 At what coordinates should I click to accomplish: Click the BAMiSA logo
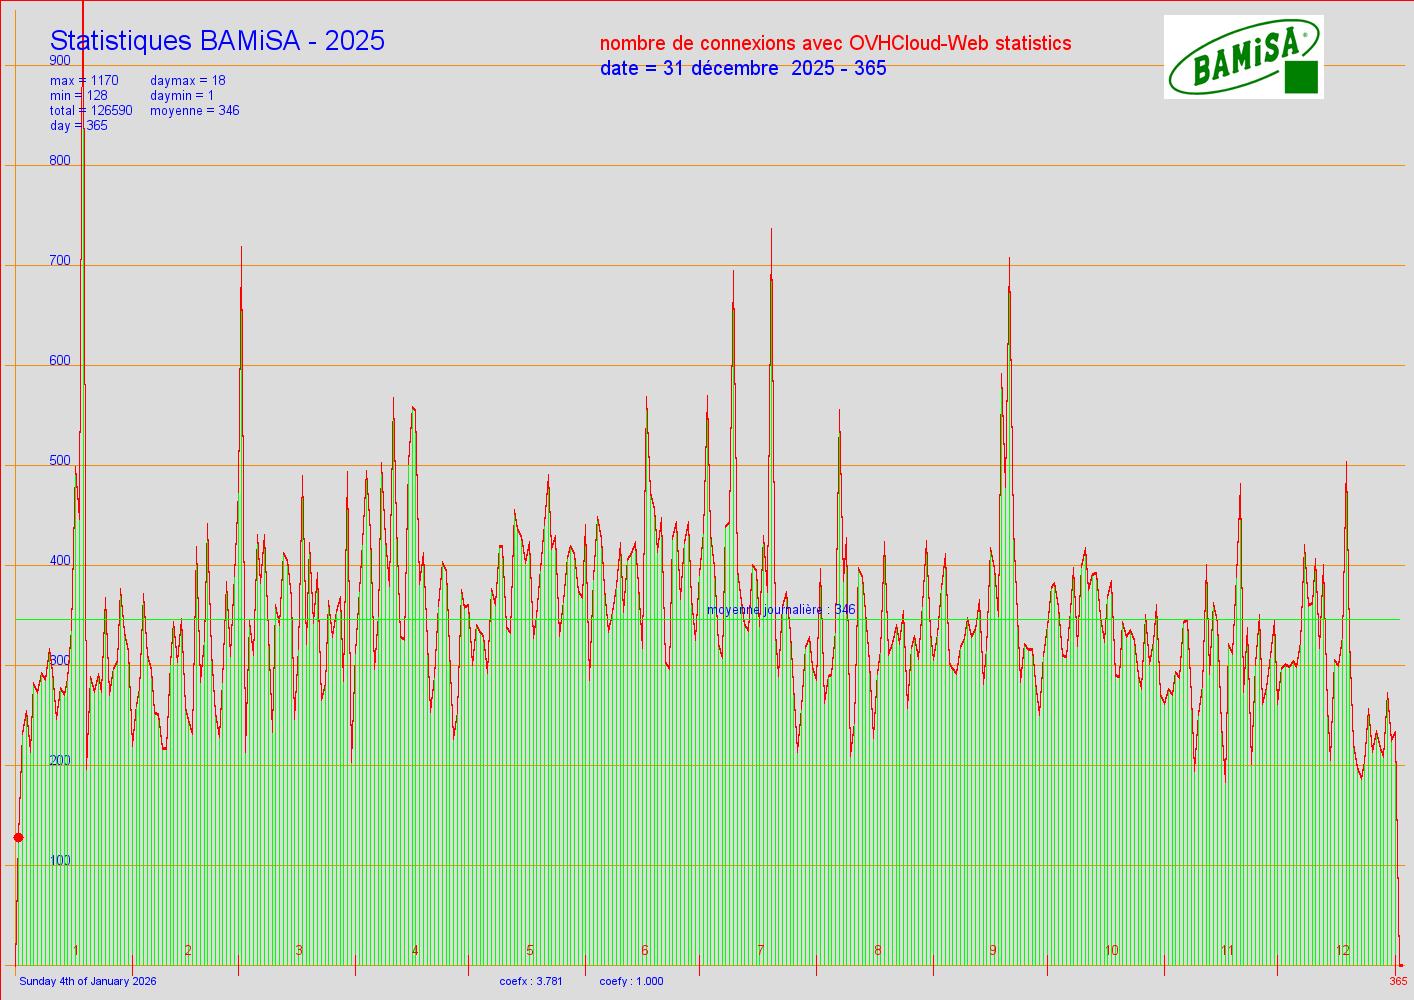pos(1243,57)
